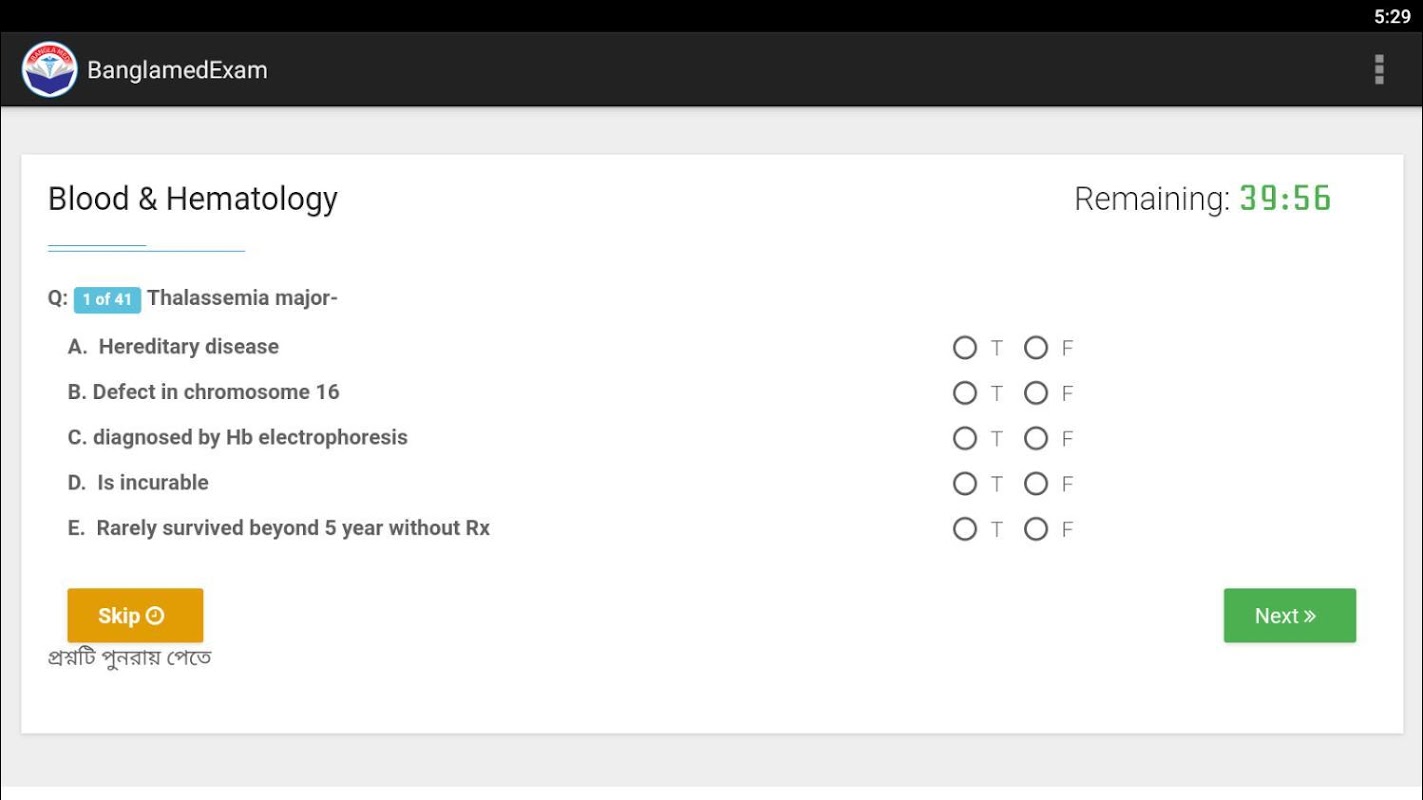Tap the Remaining countdown timer
The height and width of the screenshot is (800, 1423).
point(1285,199)
